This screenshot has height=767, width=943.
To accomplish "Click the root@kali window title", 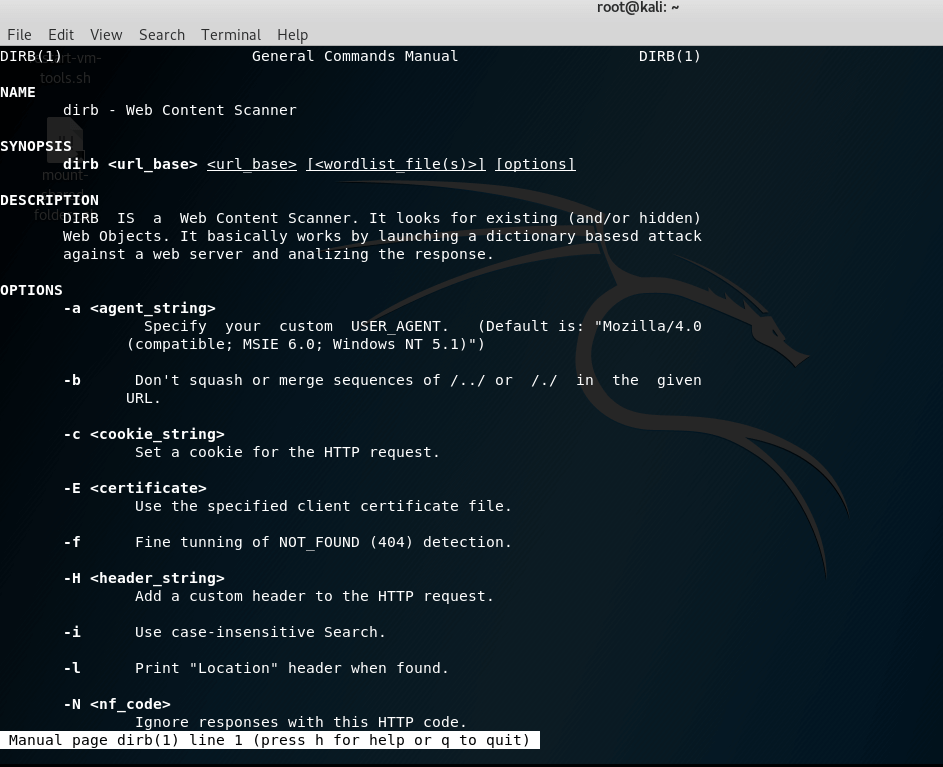I will click(638, 8).
